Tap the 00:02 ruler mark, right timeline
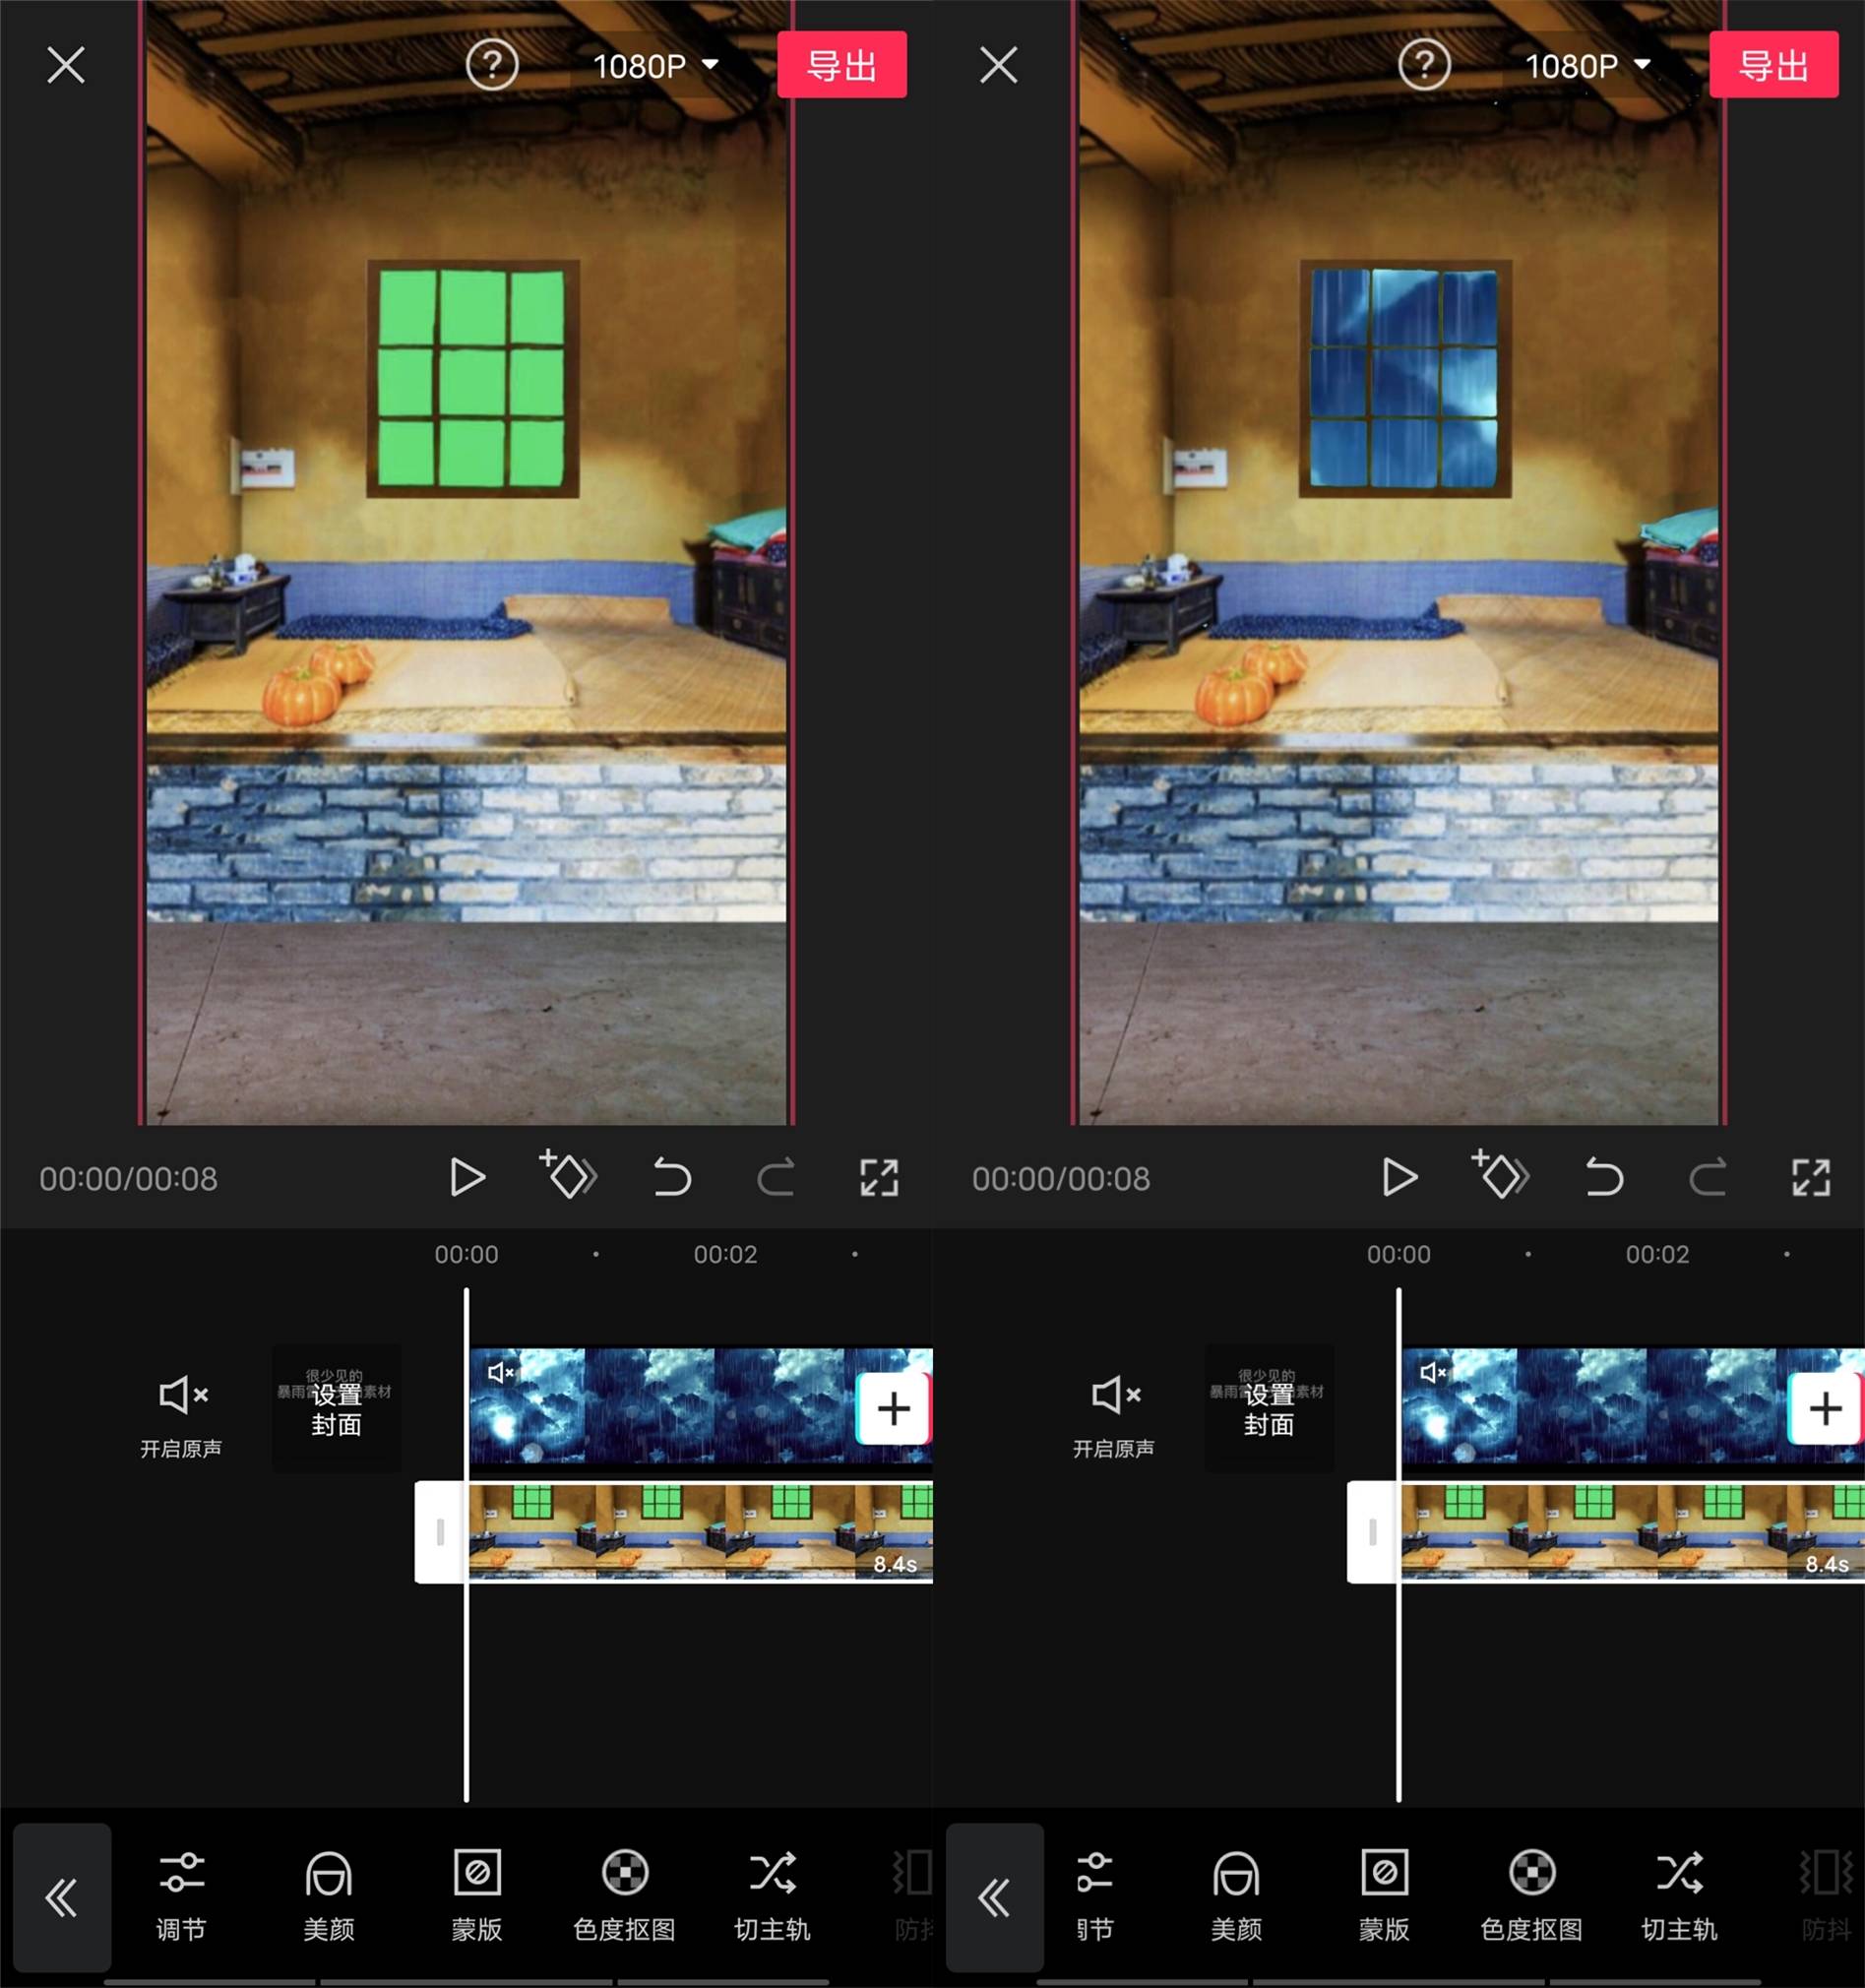The width and height of the screenshot is (1865, 1988). pos(1658,1254)
